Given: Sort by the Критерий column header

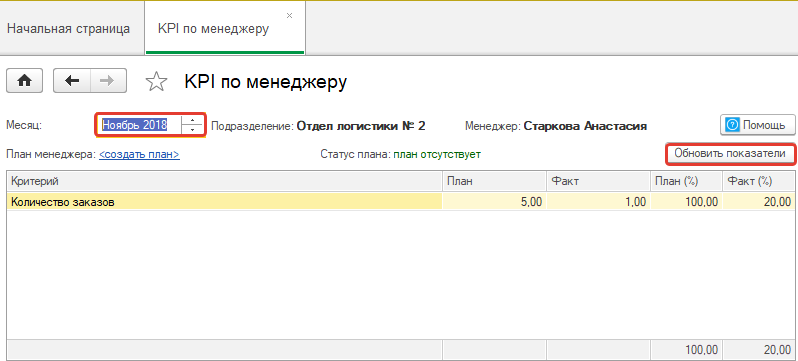Looking at the screenshot, I should pos(224,181).
